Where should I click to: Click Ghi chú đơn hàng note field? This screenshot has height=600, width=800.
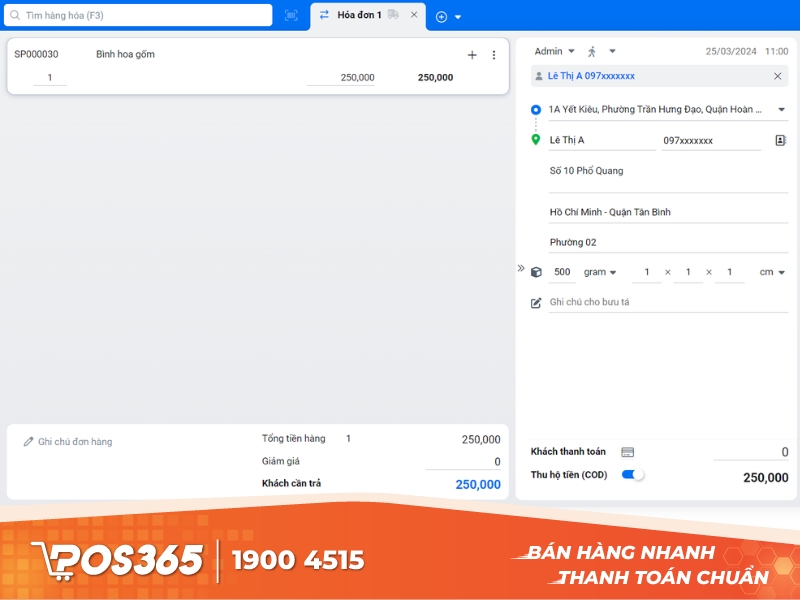[x=75, y=442]
